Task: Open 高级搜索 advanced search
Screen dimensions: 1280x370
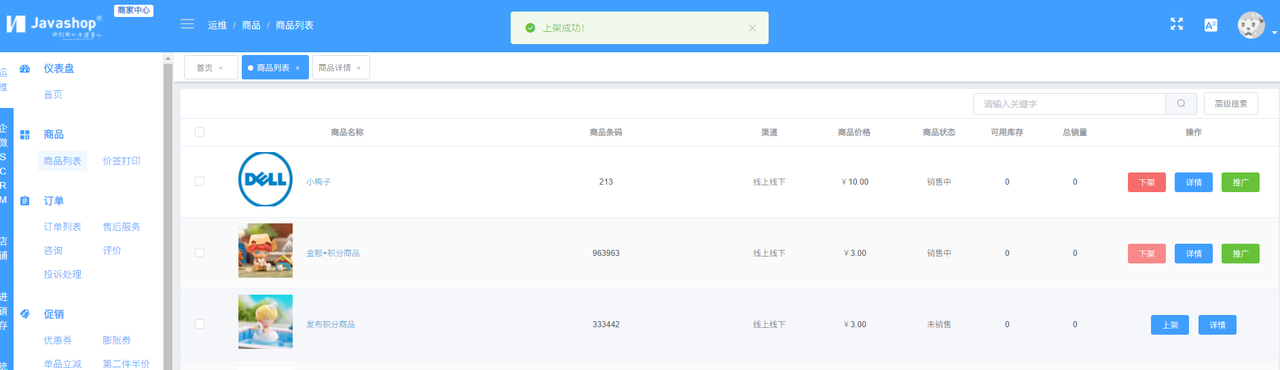Action: tap(1231, 103)
